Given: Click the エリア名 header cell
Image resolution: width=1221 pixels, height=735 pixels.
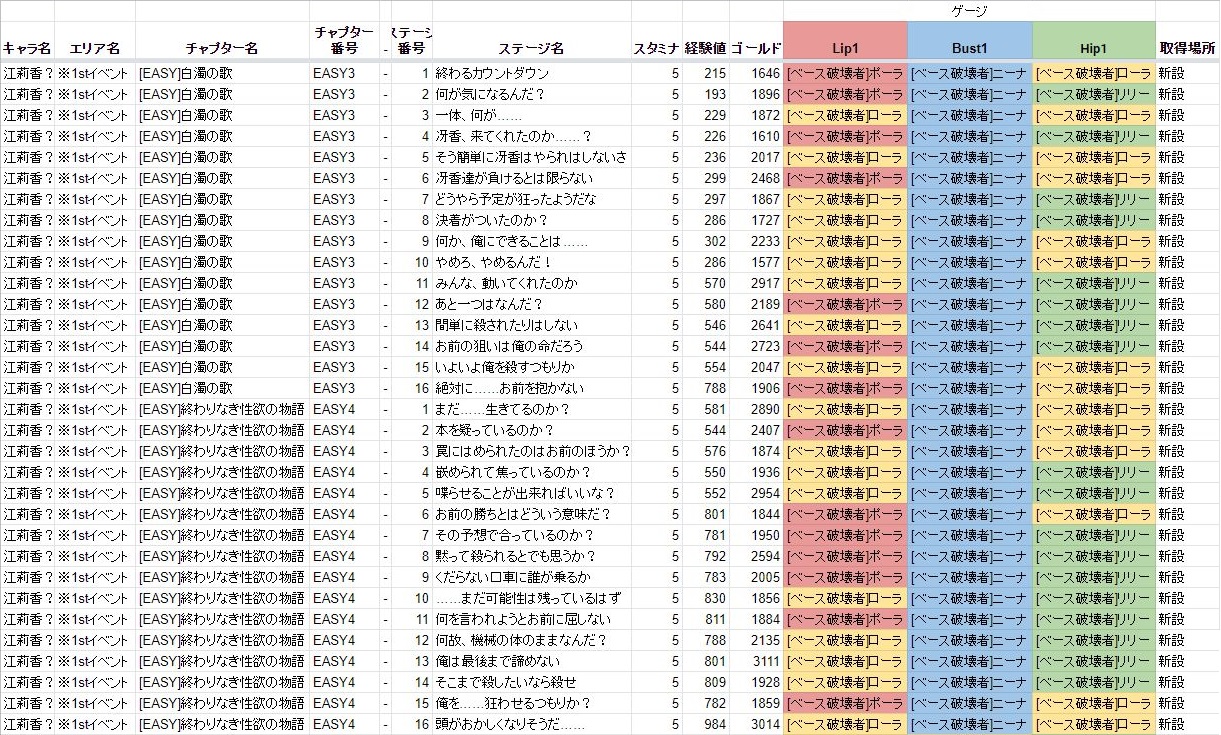Looking at the screenshot, I should 94,48.
